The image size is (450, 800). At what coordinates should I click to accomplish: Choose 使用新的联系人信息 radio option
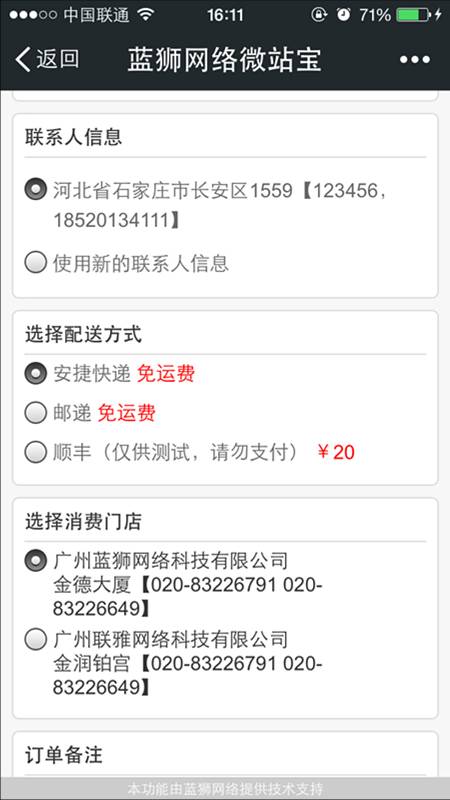pos(36,263)
